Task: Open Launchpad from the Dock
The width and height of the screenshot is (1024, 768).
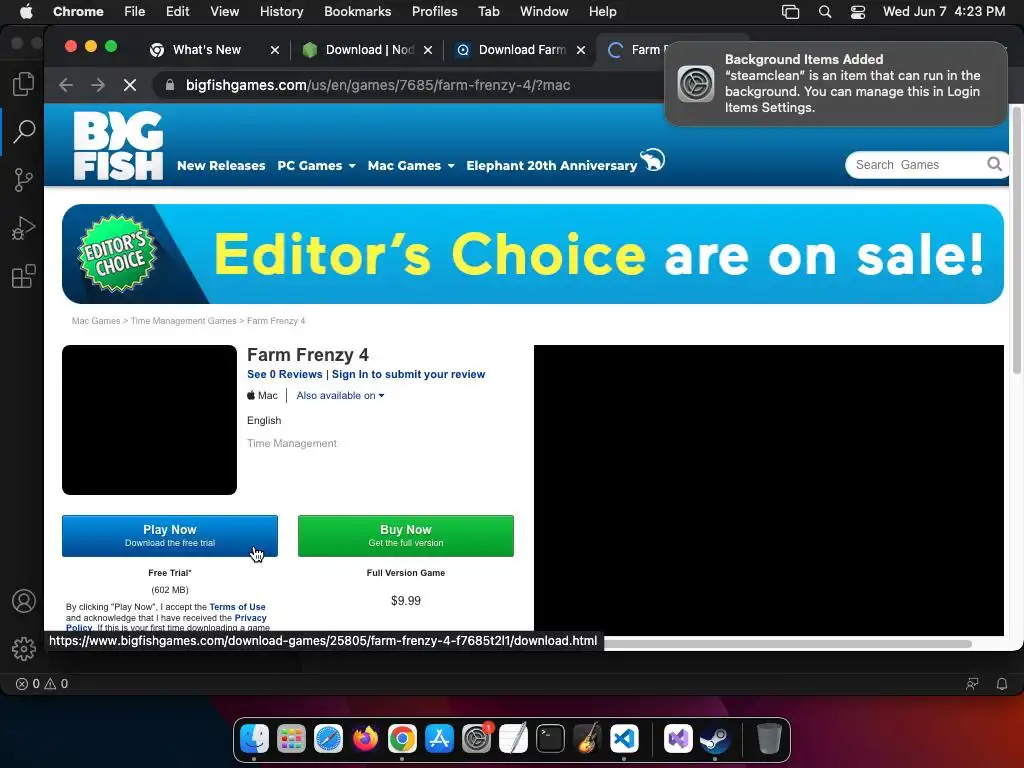Action: click(x=291, y=739)
